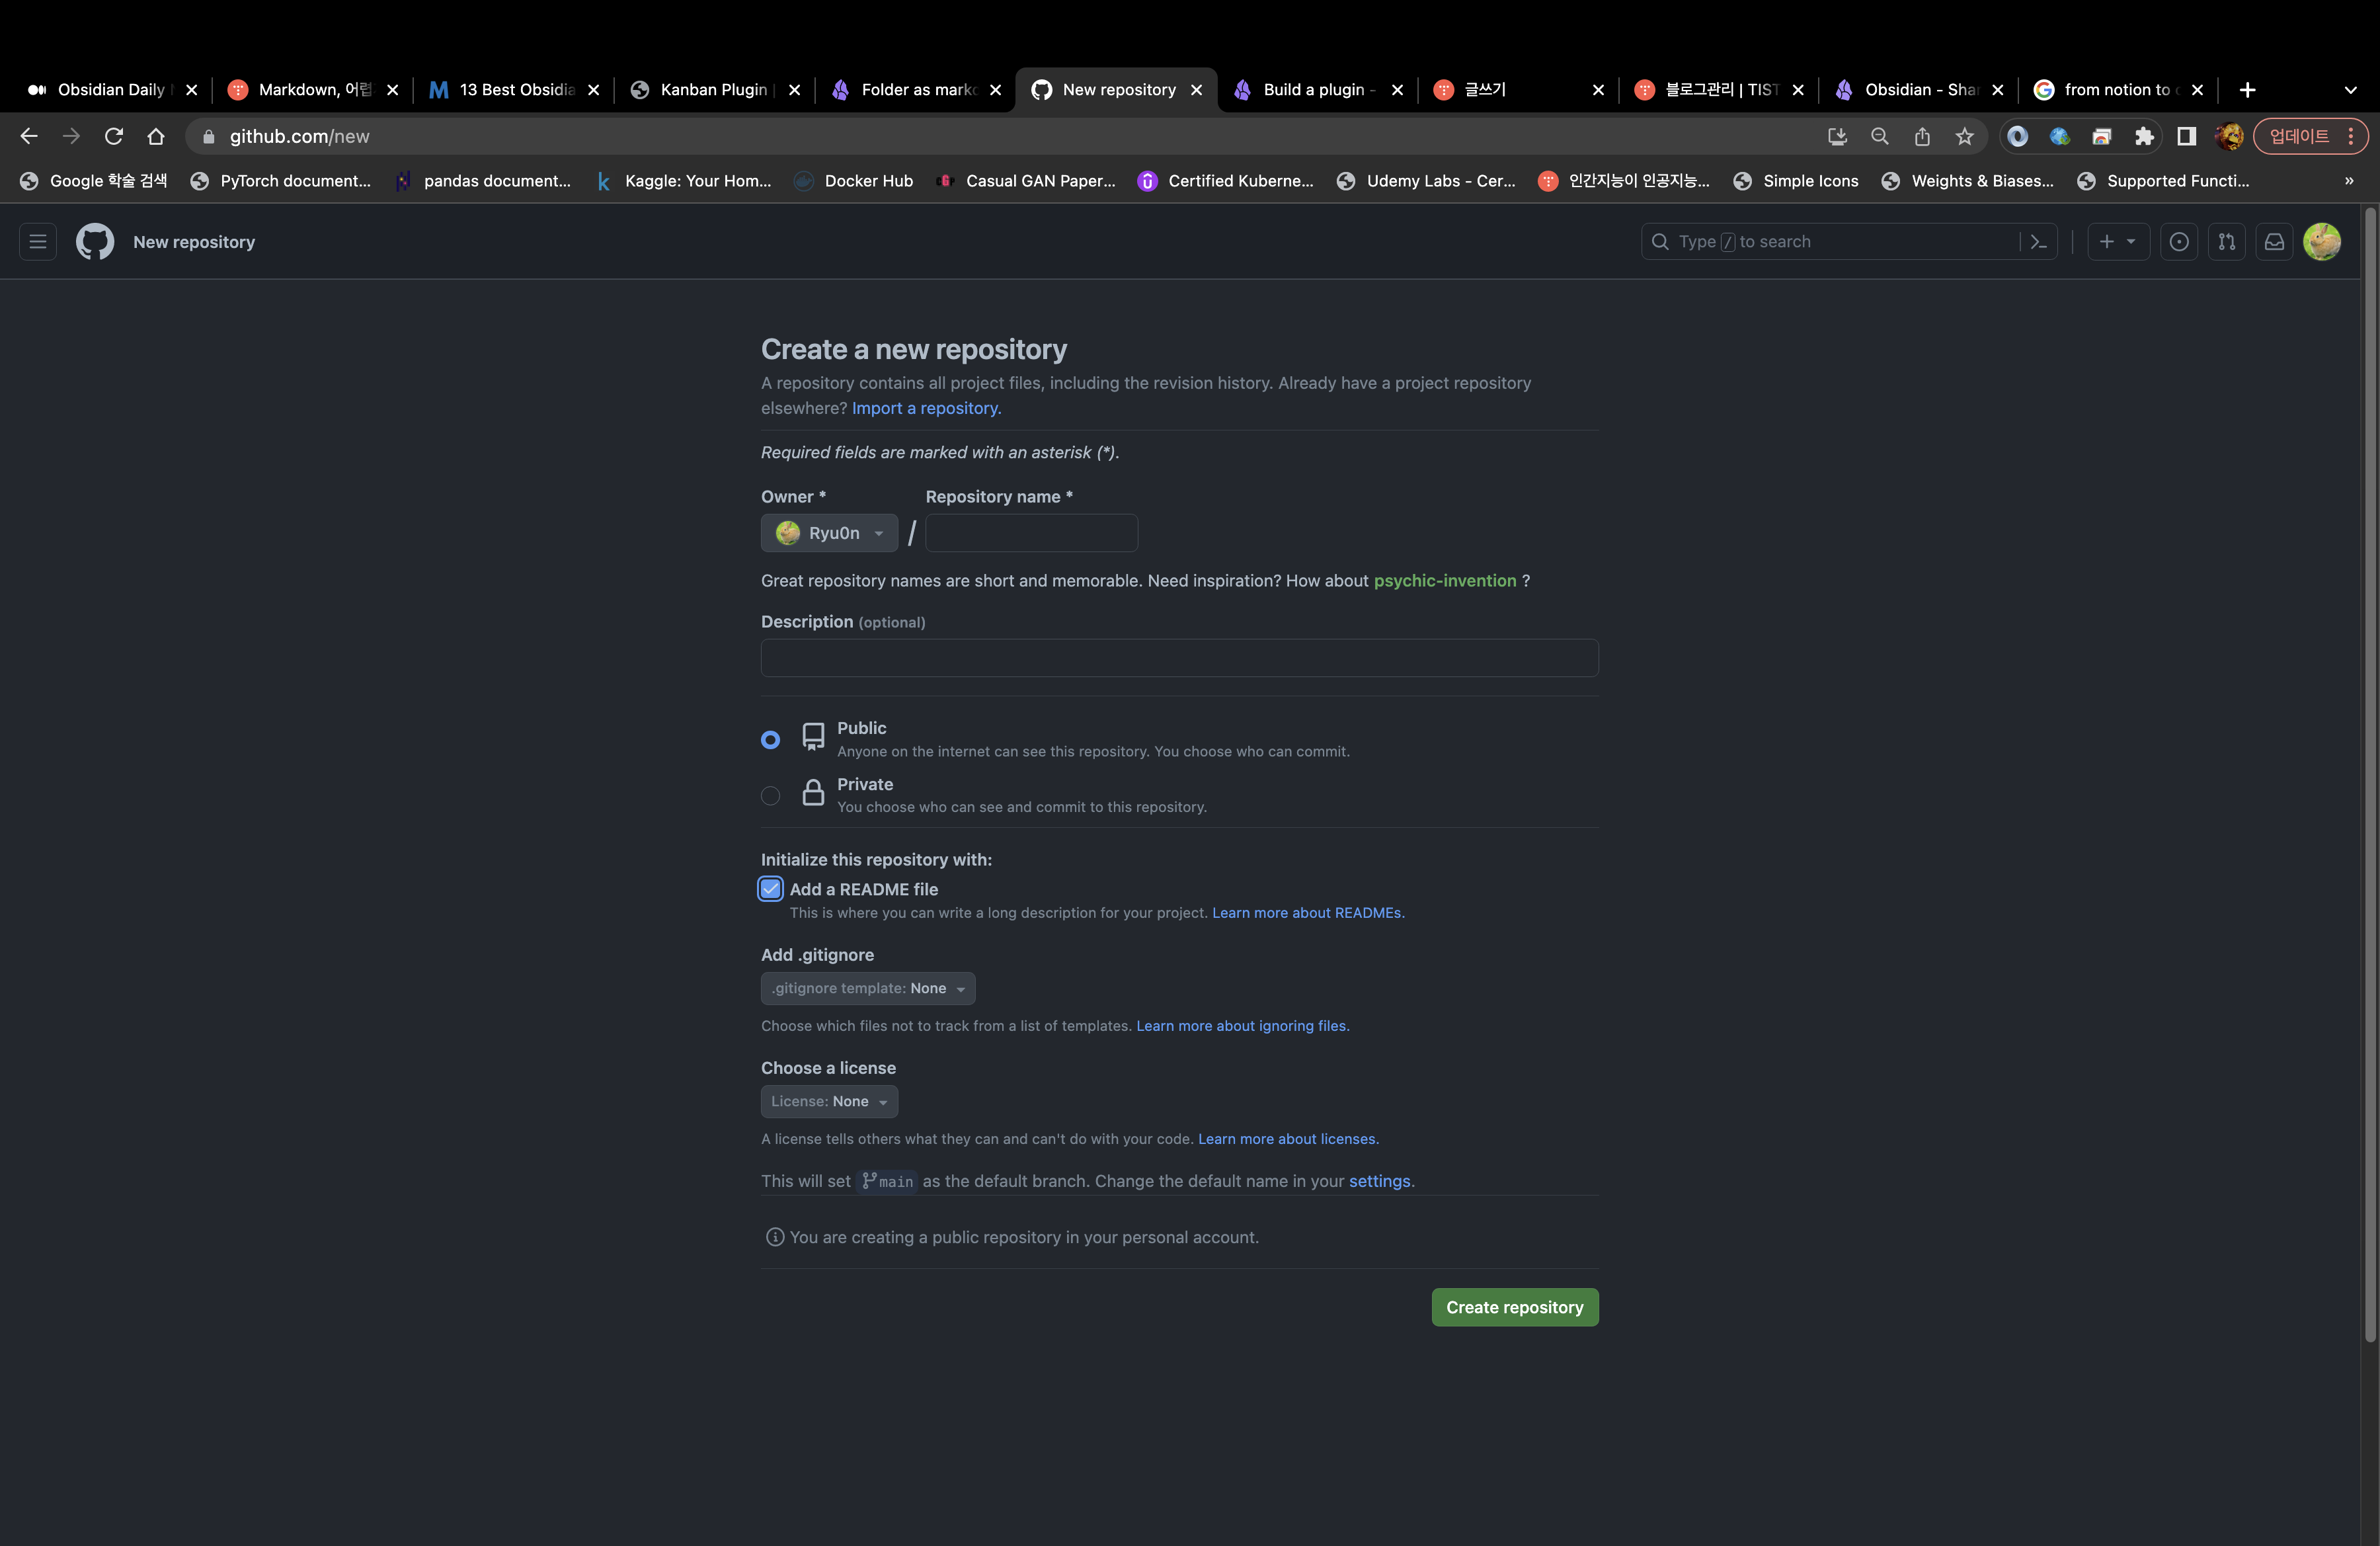2380x1546 pixels.
Task: Select the Public visibility option
Action: [x=770, y=739]
